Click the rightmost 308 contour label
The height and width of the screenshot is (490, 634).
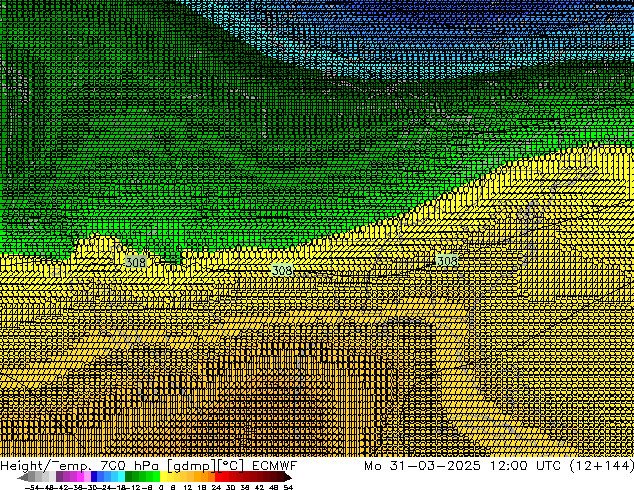click(x=447, y=261)
